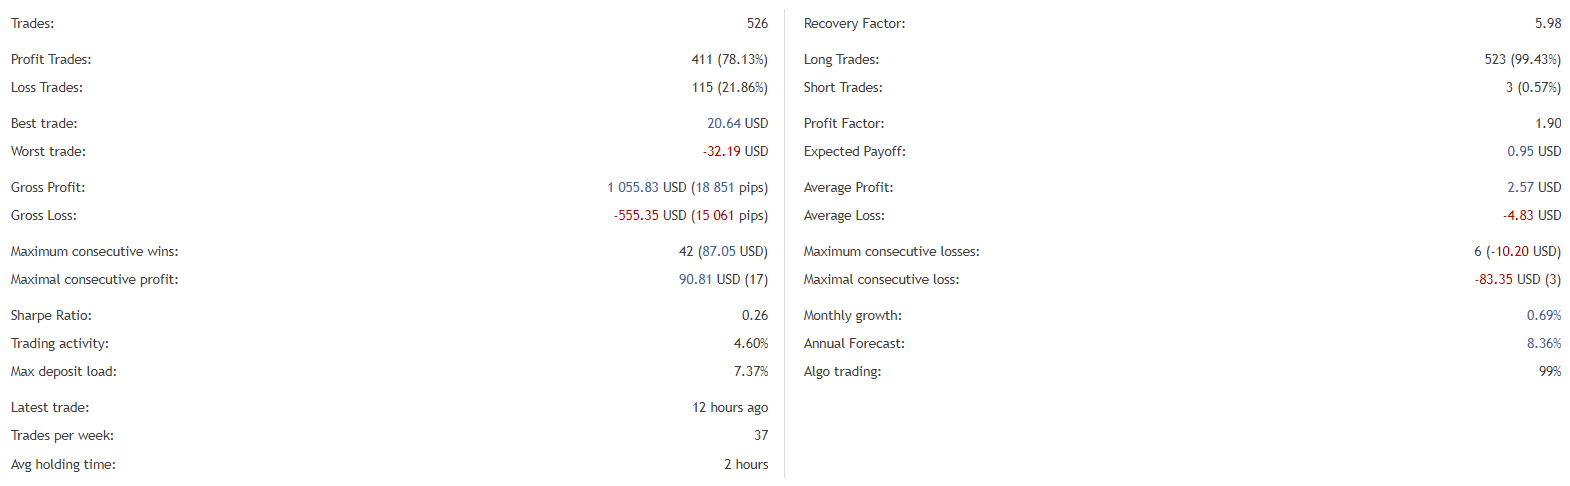Click the Profit Trades count 411 (78.13%)
Viewport: 1570px width, 486px height.
pyautogui.click(x=729, y=59)
